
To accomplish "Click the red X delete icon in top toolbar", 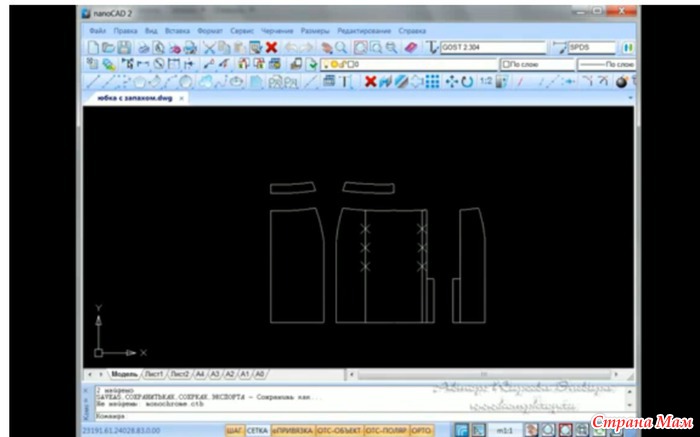I will pyautogui.click(x=271, y=47).
